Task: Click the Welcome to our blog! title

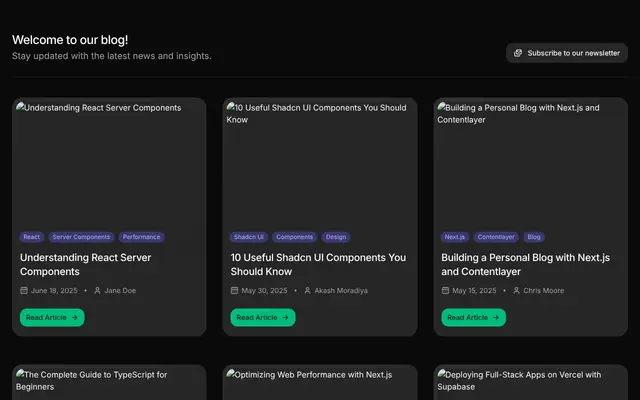Action: [70, 40]
